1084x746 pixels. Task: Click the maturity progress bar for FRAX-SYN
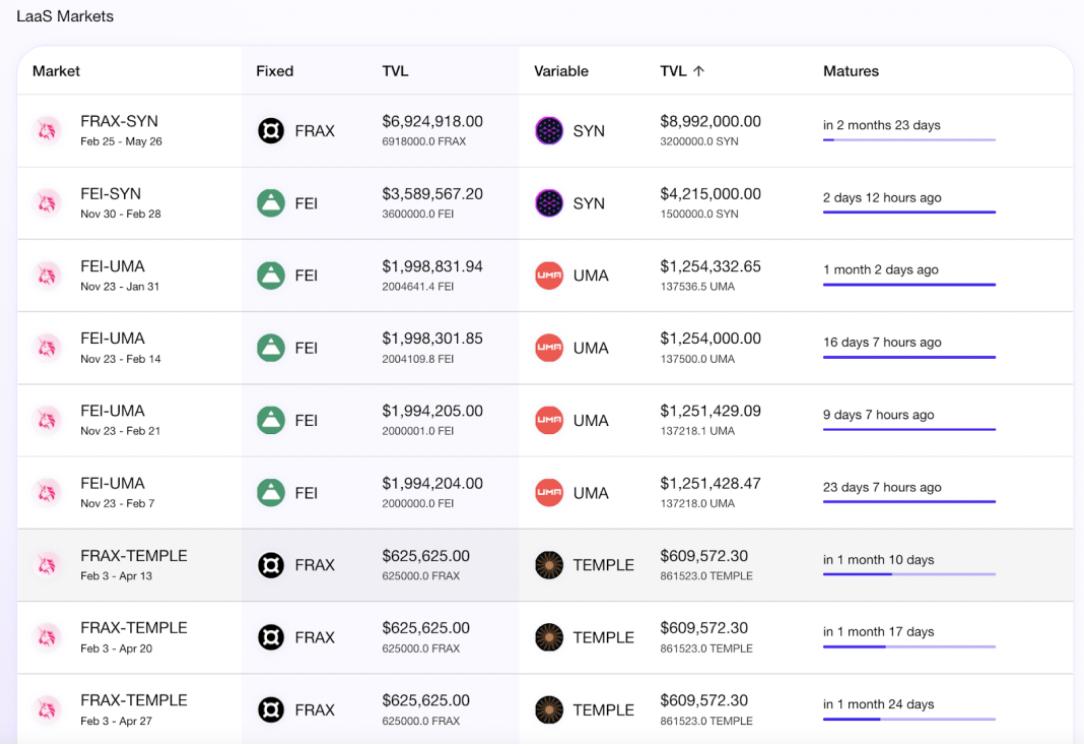908,140
